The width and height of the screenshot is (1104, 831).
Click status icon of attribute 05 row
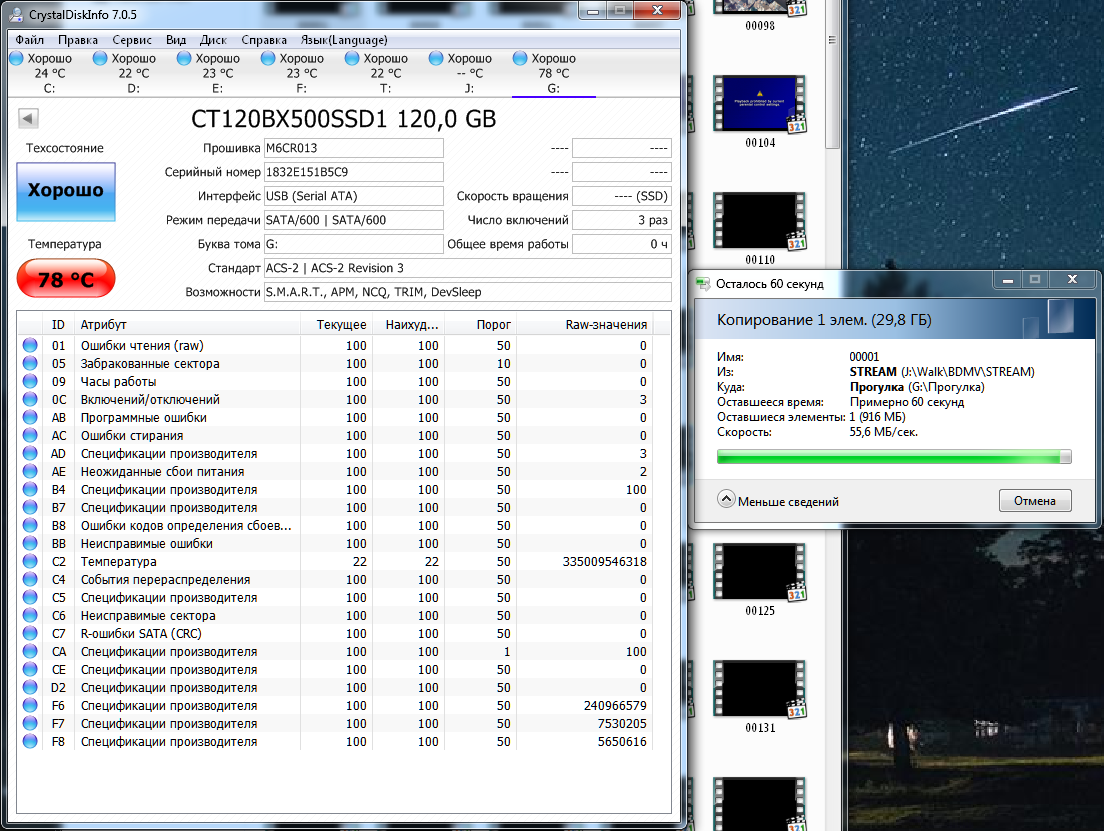tap(30, 363)
